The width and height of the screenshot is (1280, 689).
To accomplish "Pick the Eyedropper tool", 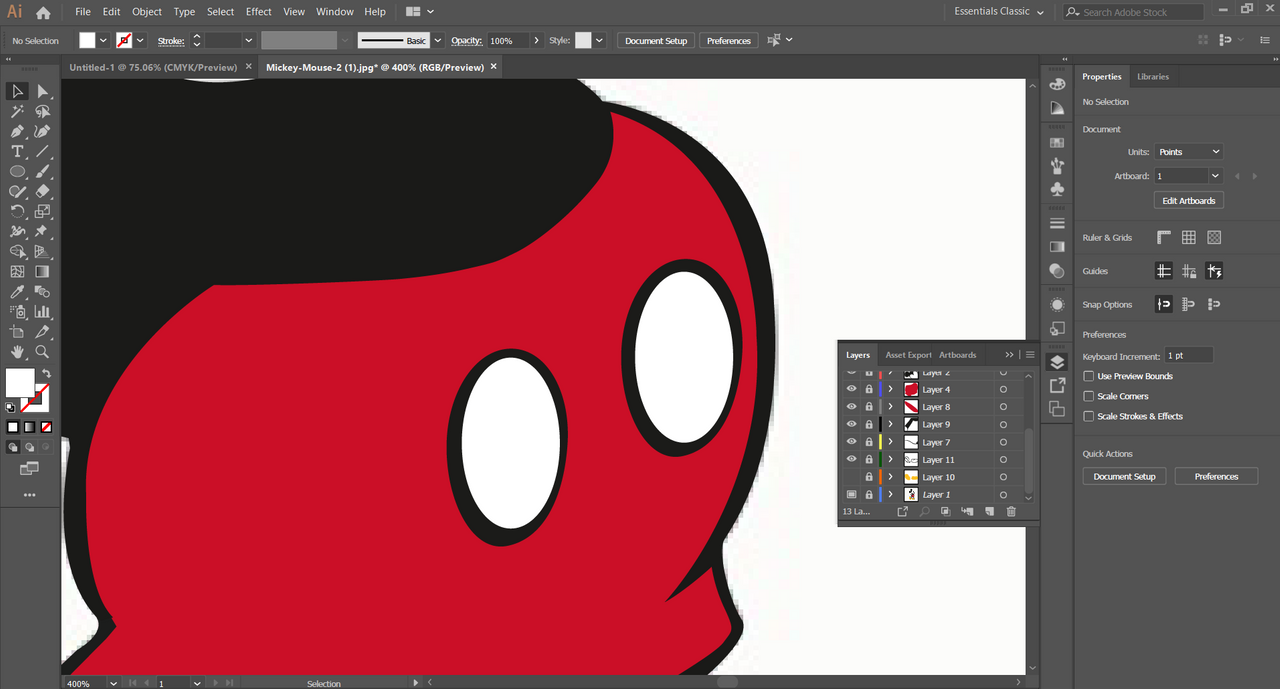I will (x=17, y=292).
